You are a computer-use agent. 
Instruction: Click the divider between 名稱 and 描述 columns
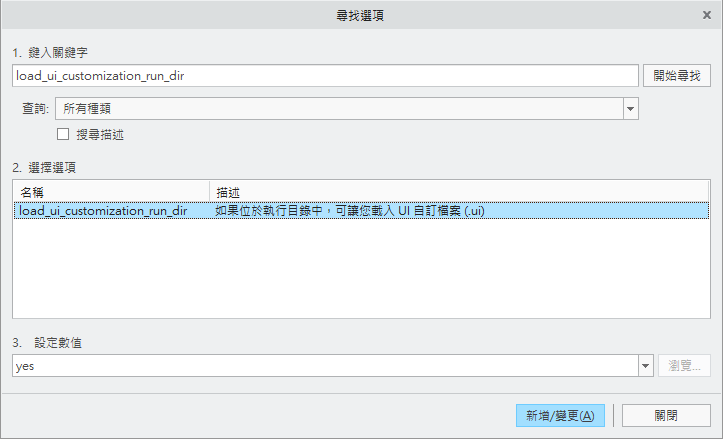pos(210,191)
